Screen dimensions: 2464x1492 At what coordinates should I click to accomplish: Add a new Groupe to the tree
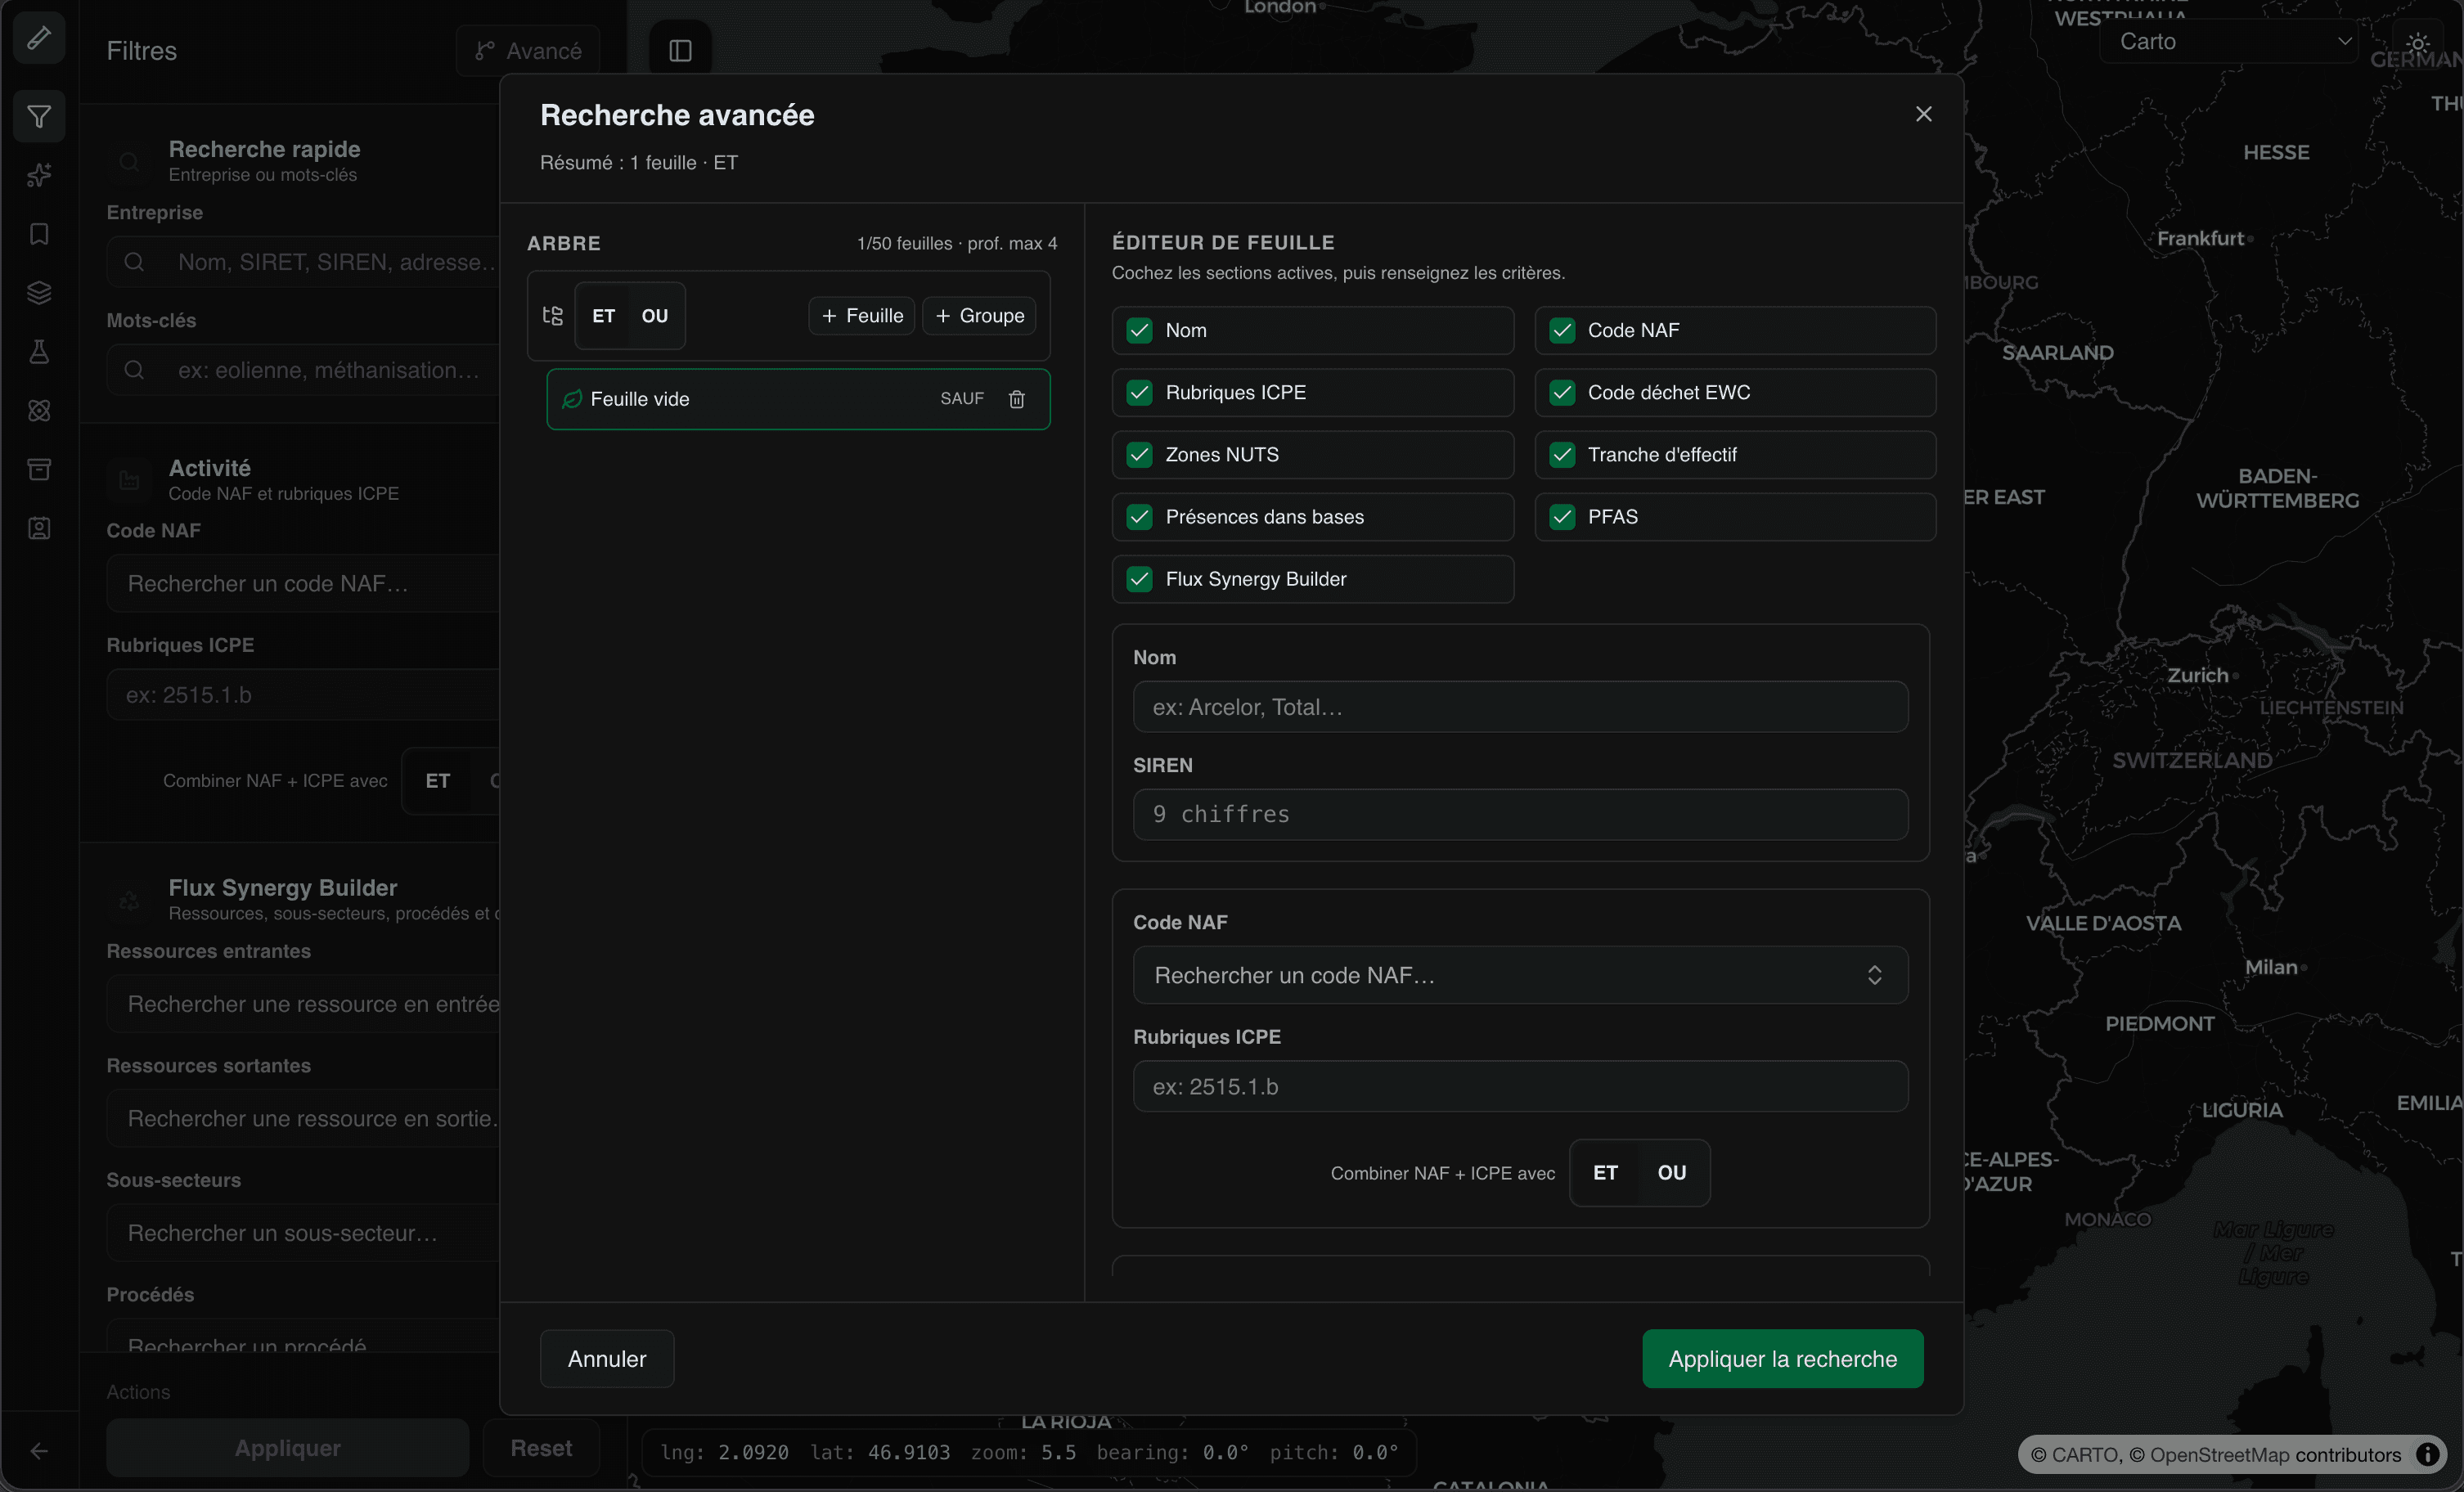pyautogui.click(x=979, y=316)
